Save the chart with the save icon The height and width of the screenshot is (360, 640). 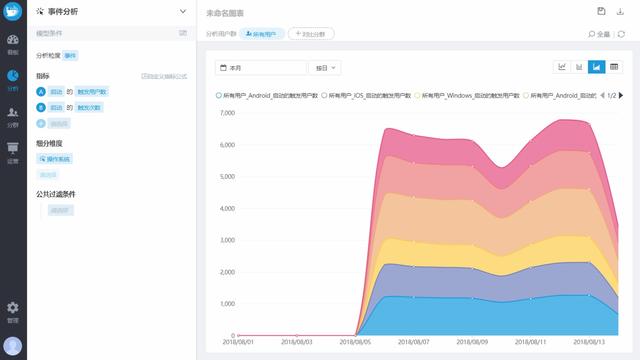601,11
